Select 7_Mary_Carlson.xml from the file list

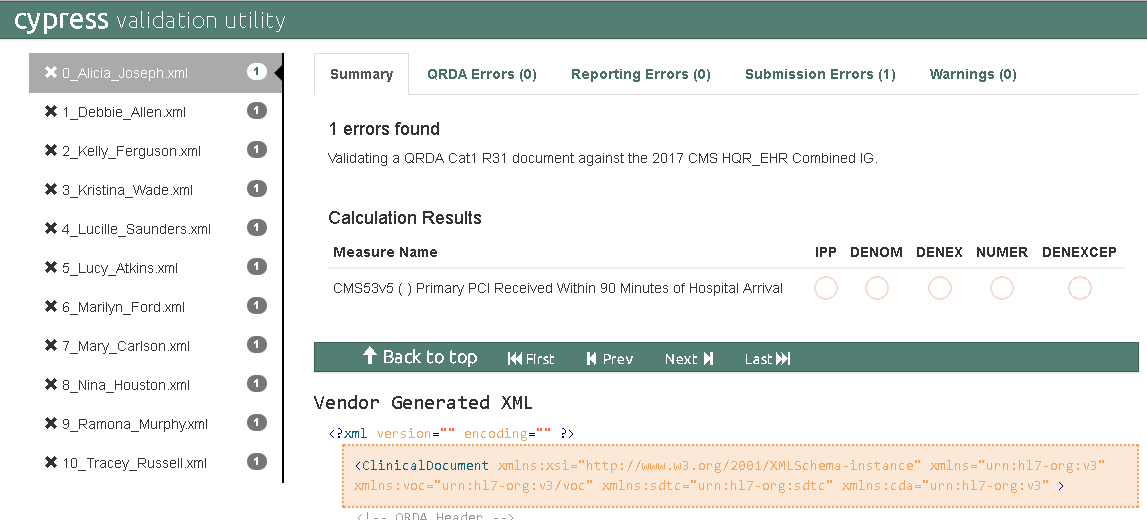click(x=125, y=346)
